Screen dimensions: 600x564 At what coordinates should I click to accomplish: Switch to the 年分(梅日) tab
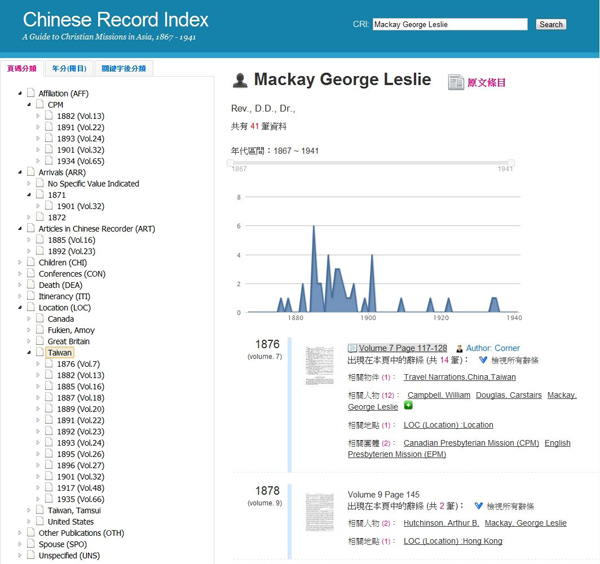[69, 69]
